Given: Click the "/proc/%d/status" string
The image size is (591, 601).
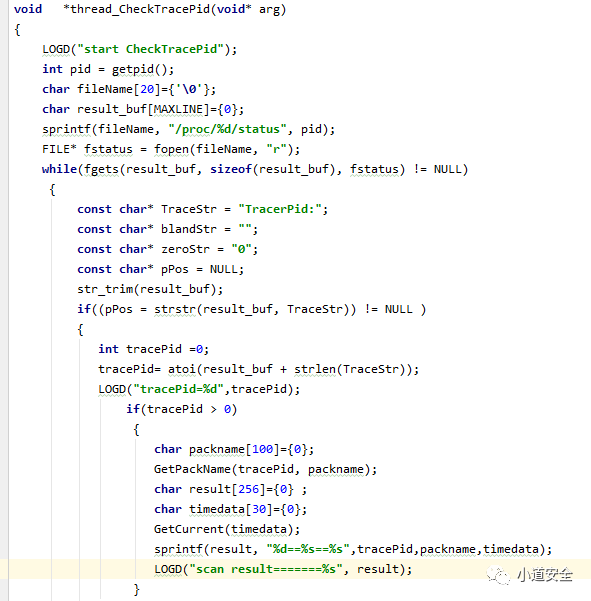Looking at the screenshot, I should [228, 129].
